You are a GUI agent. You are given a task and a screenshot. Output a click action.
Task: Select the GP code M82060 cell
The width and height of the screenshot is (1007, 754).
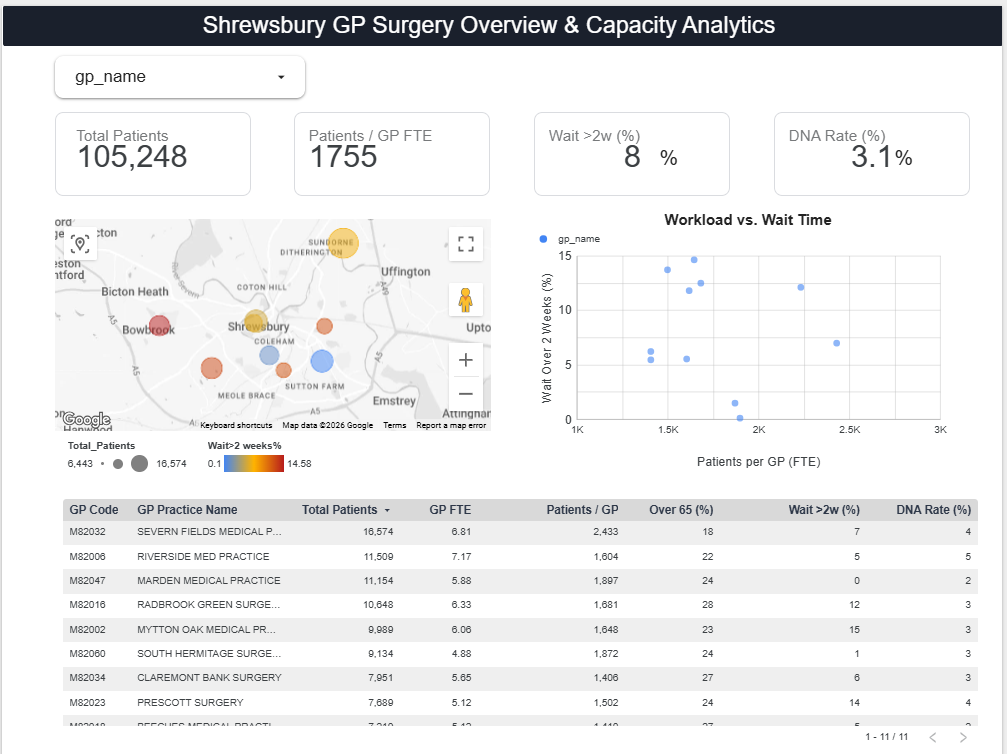[87, 654]
